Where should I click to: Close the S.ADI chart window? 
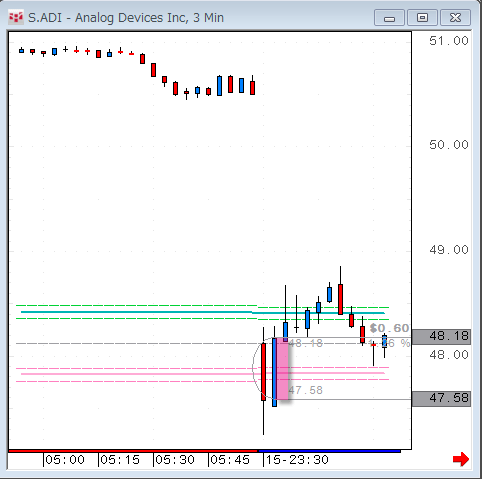coord(455,18)
